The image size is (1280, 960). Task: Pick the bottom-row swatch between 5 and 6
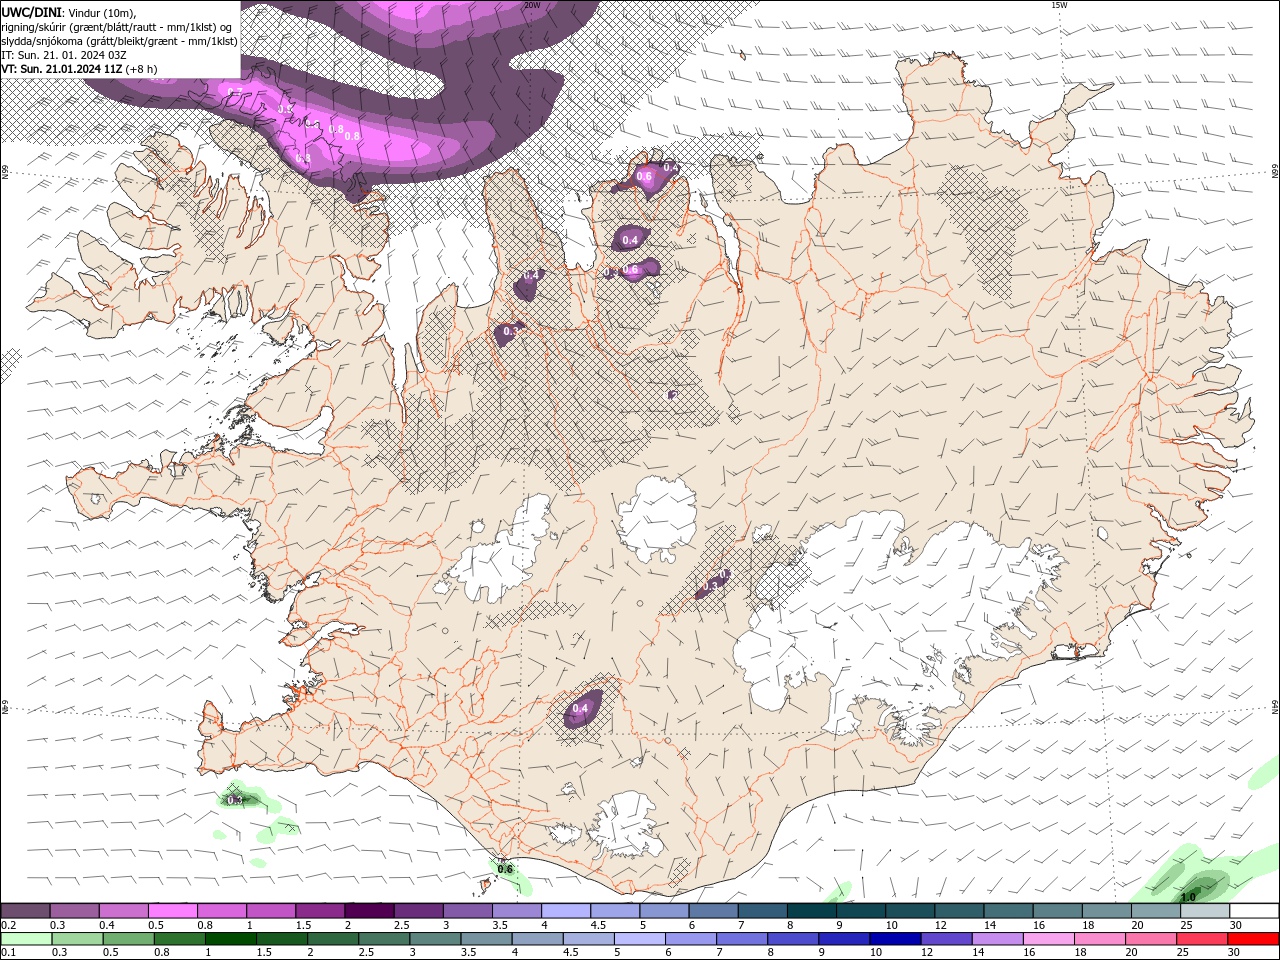coord(639,939)
